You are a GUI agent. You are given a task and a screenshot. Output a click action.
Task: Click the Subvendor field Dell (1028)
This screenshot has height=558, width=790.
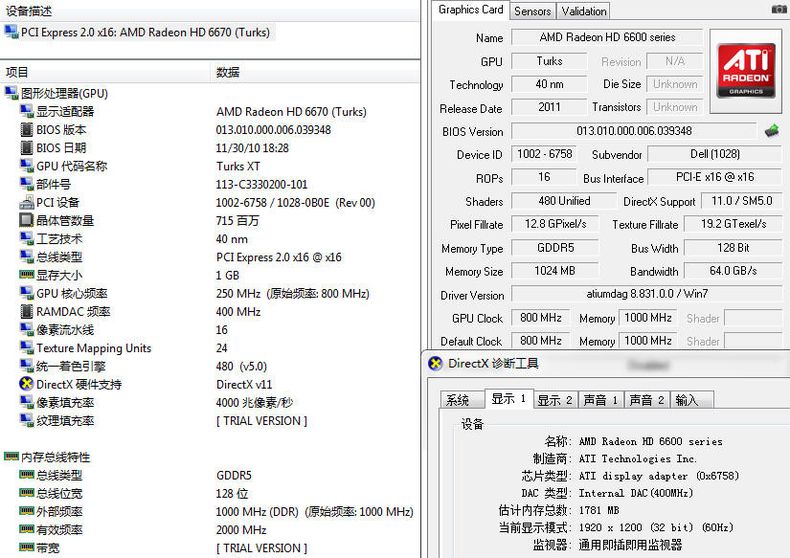coord(714,154)
